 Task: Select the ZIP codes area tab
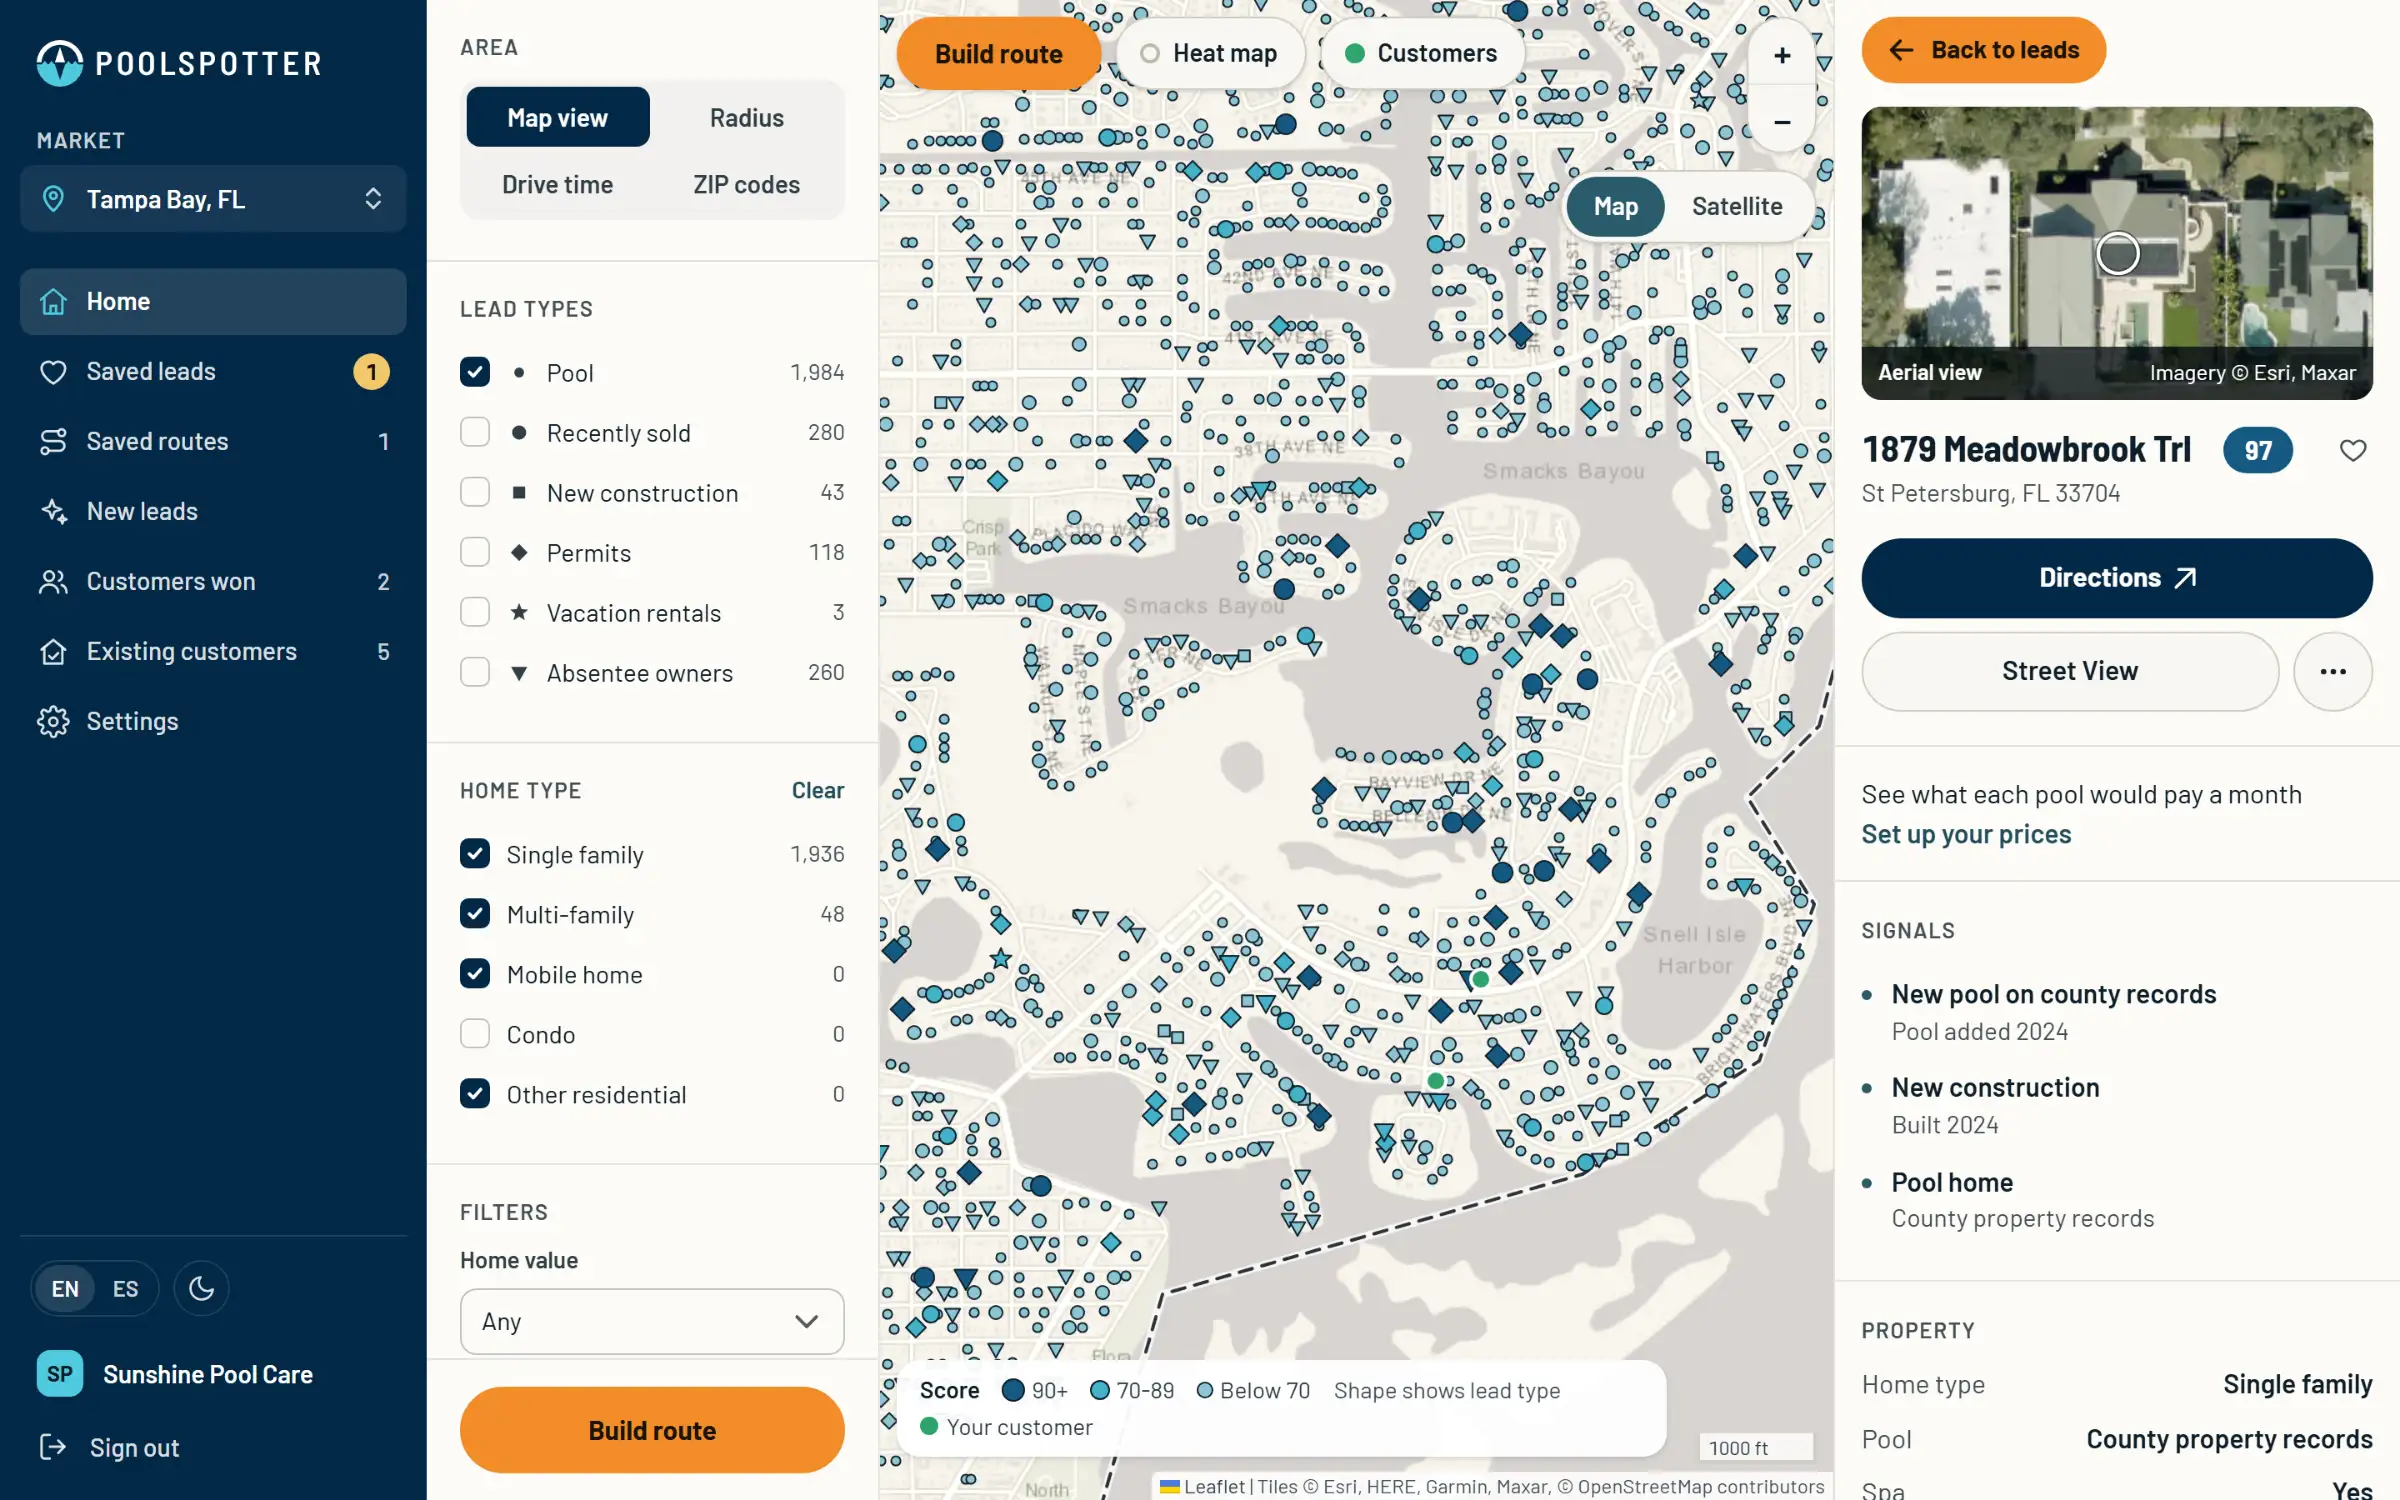tap(746, 184)
